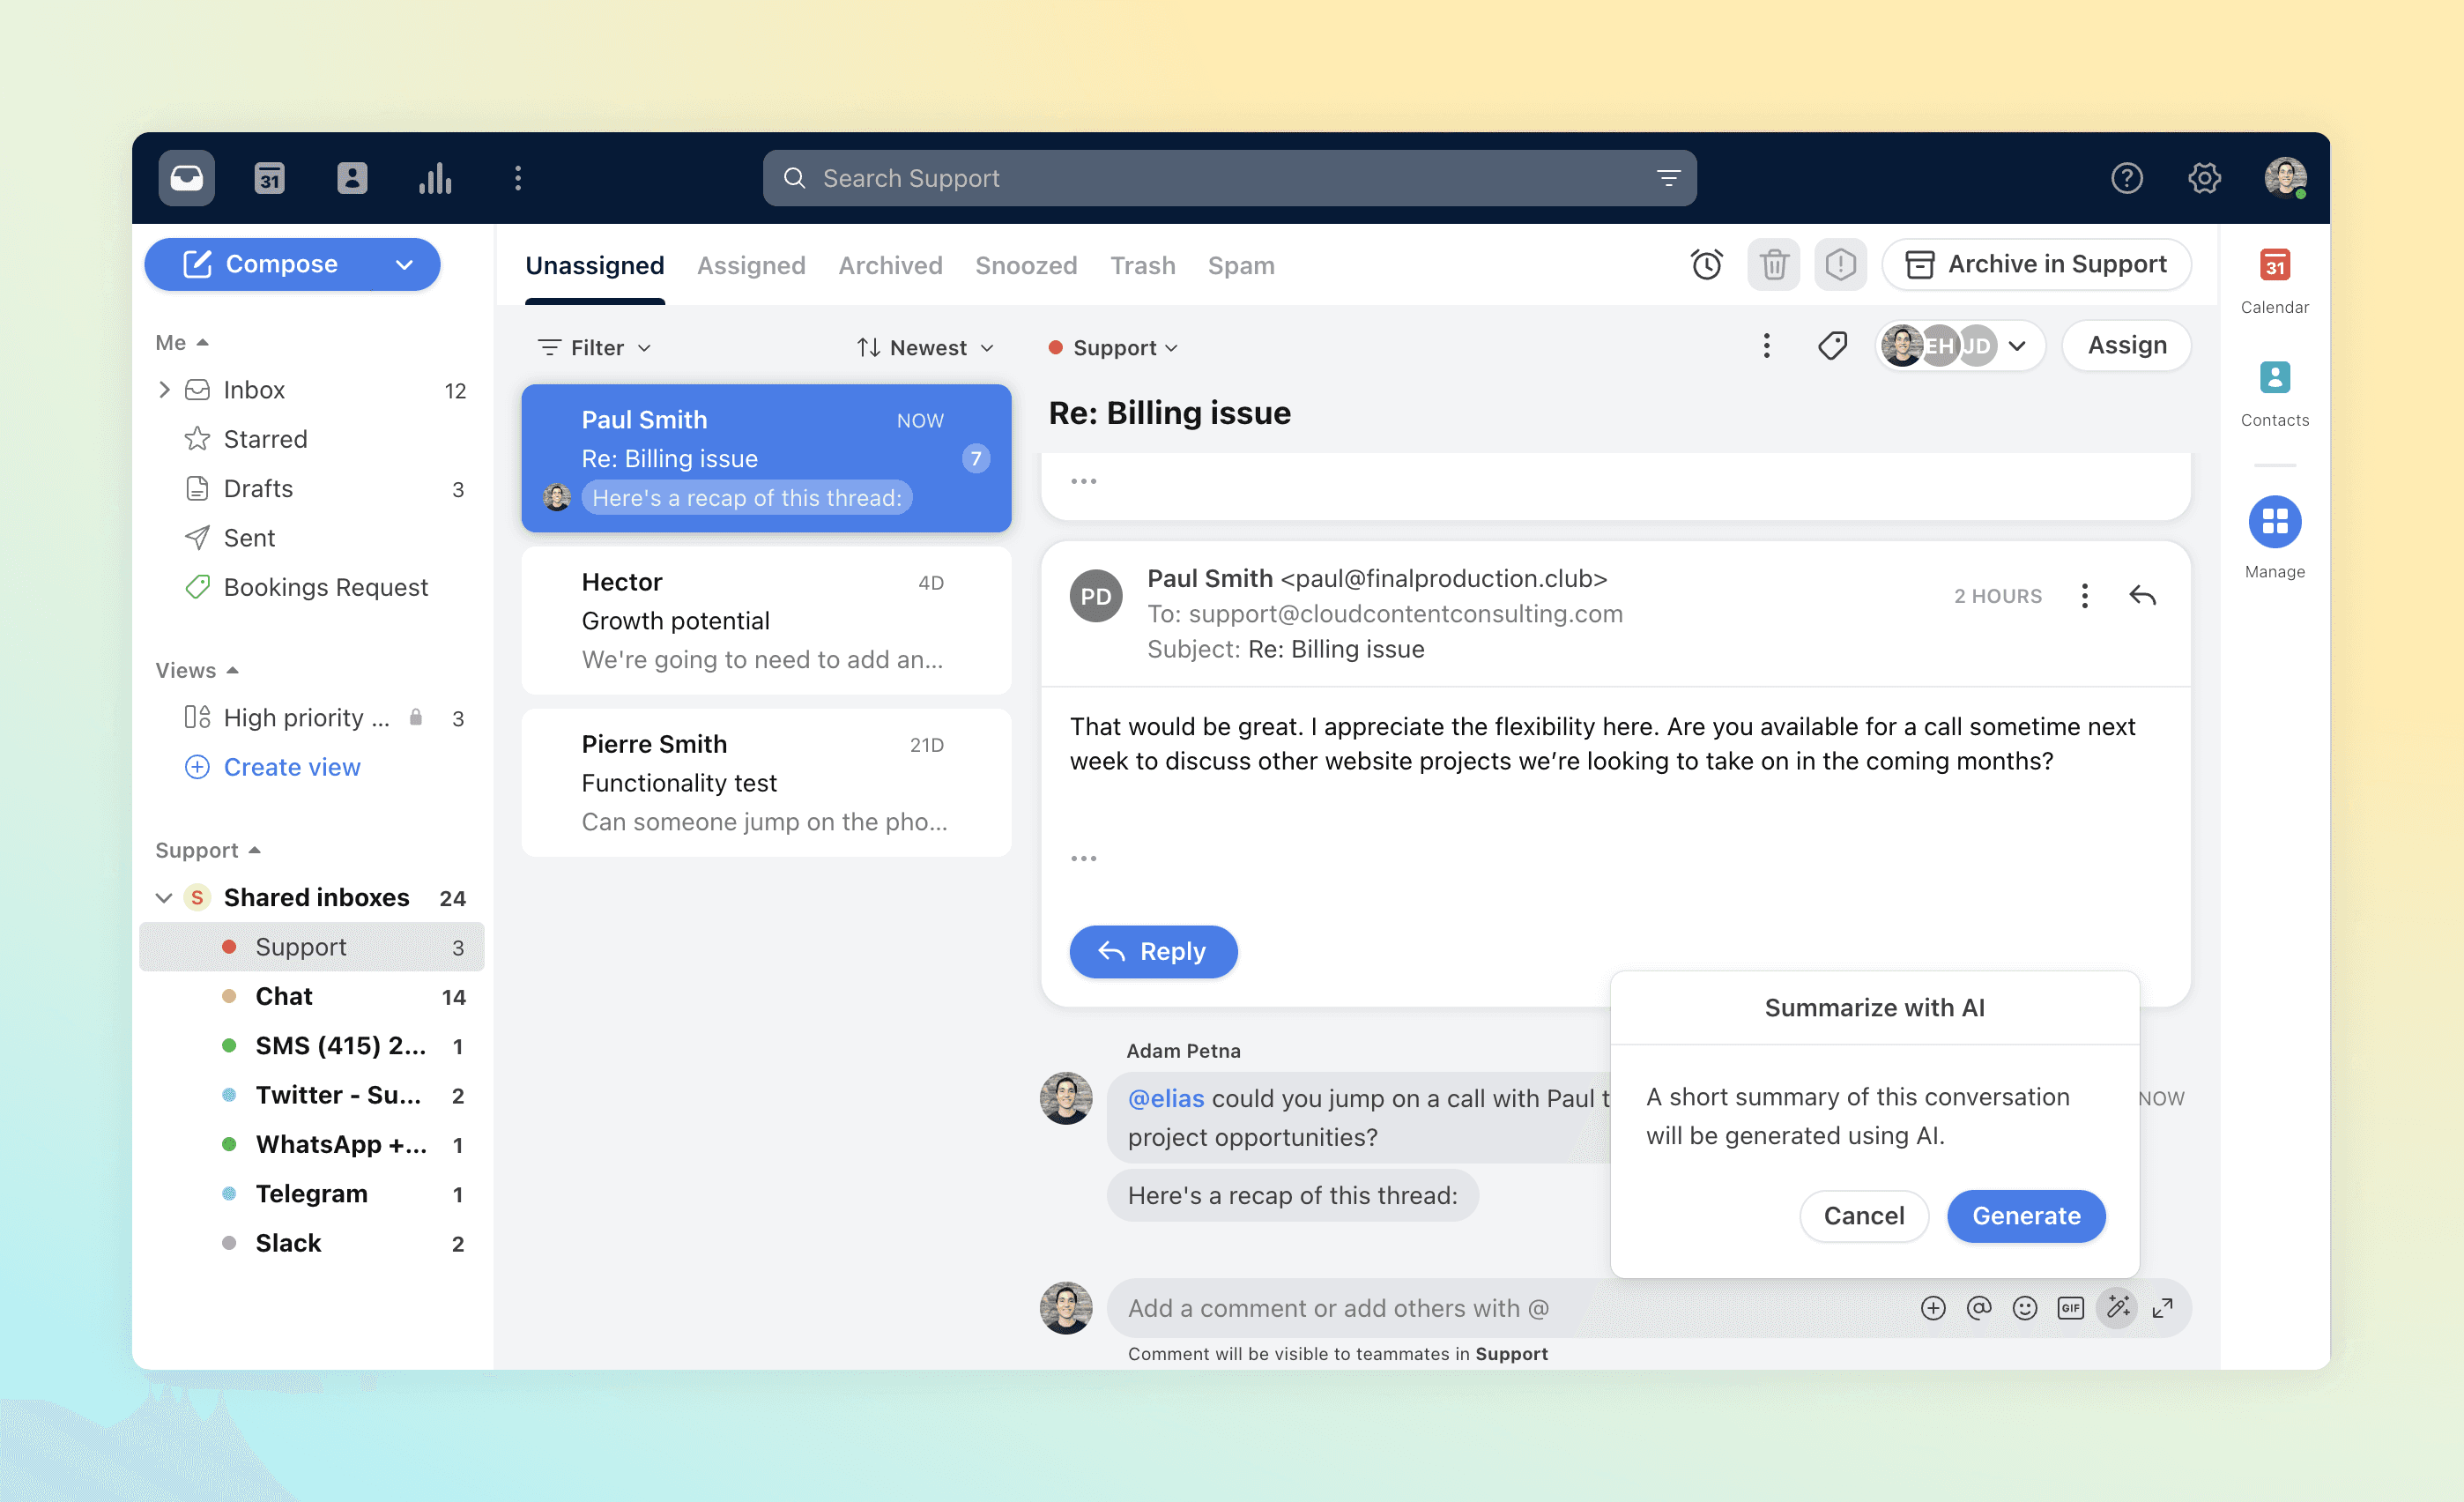Expand the Inbox tree item chevron
The height and width of the screenshot is (1502, 2464).
pos(165,390)
